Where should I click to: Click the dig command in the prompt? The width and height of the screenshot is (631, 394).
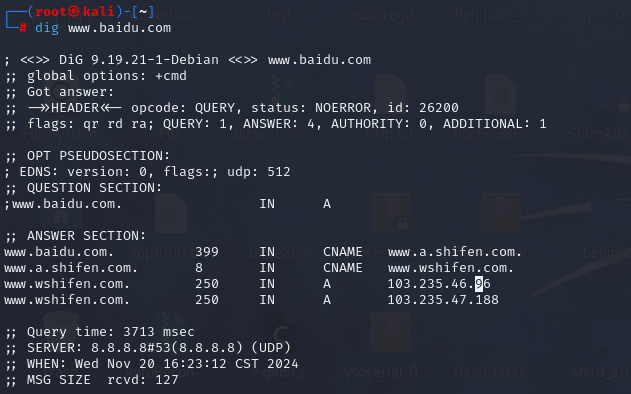(47, 28)
